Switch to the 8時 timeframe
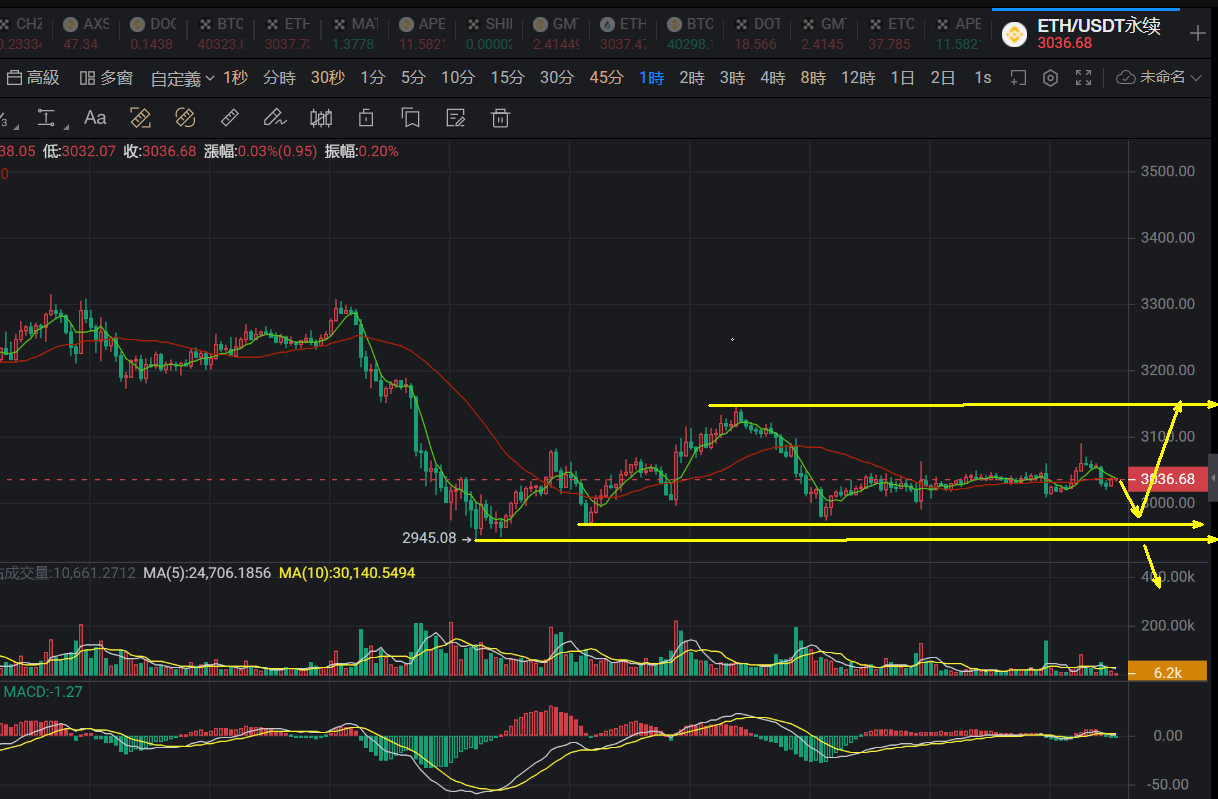The width and height of the screenshot is (1218, 799). pyautogui.click(x=813, y=77)
